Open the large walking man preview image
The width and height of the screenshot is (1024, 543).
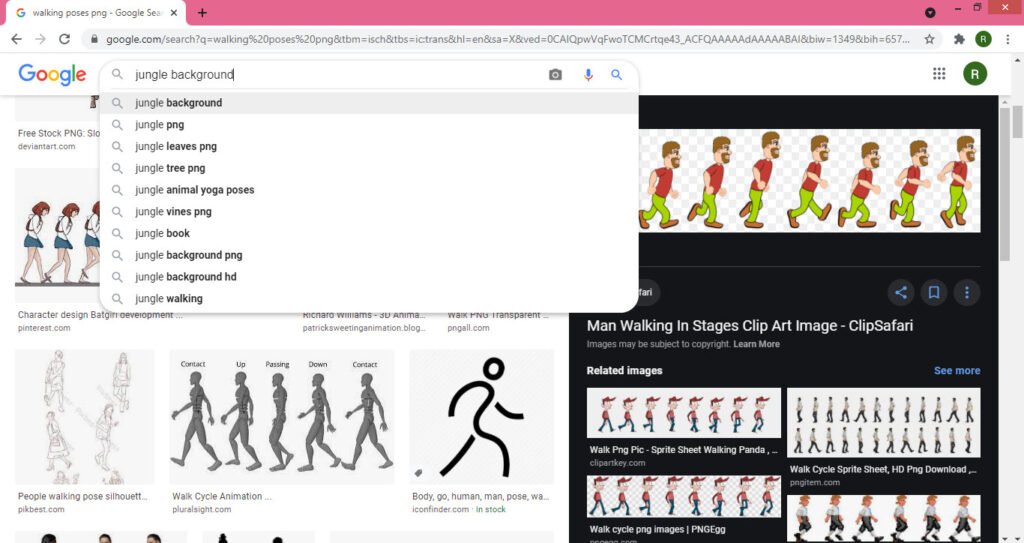click(809, 180)
